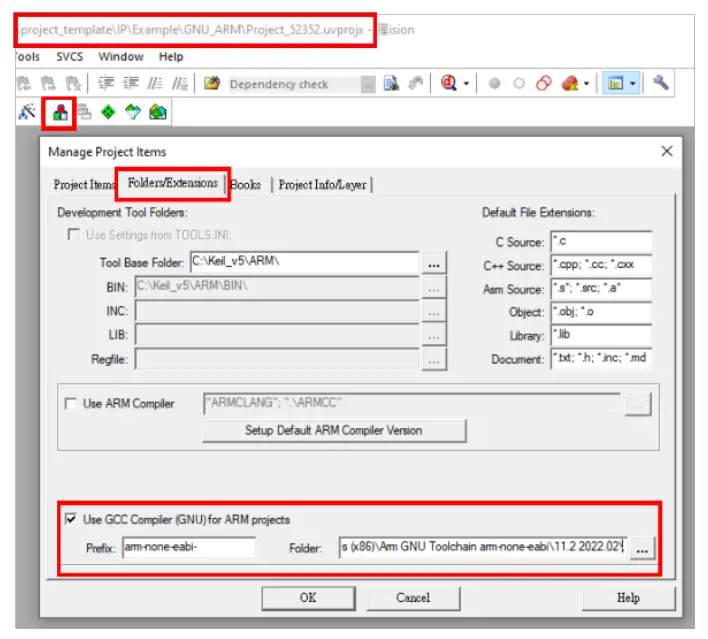Open dropdown arrow beside Kill Breakpoints icon
The width and height of the screenshot is (708, 639).
(587, 84)
